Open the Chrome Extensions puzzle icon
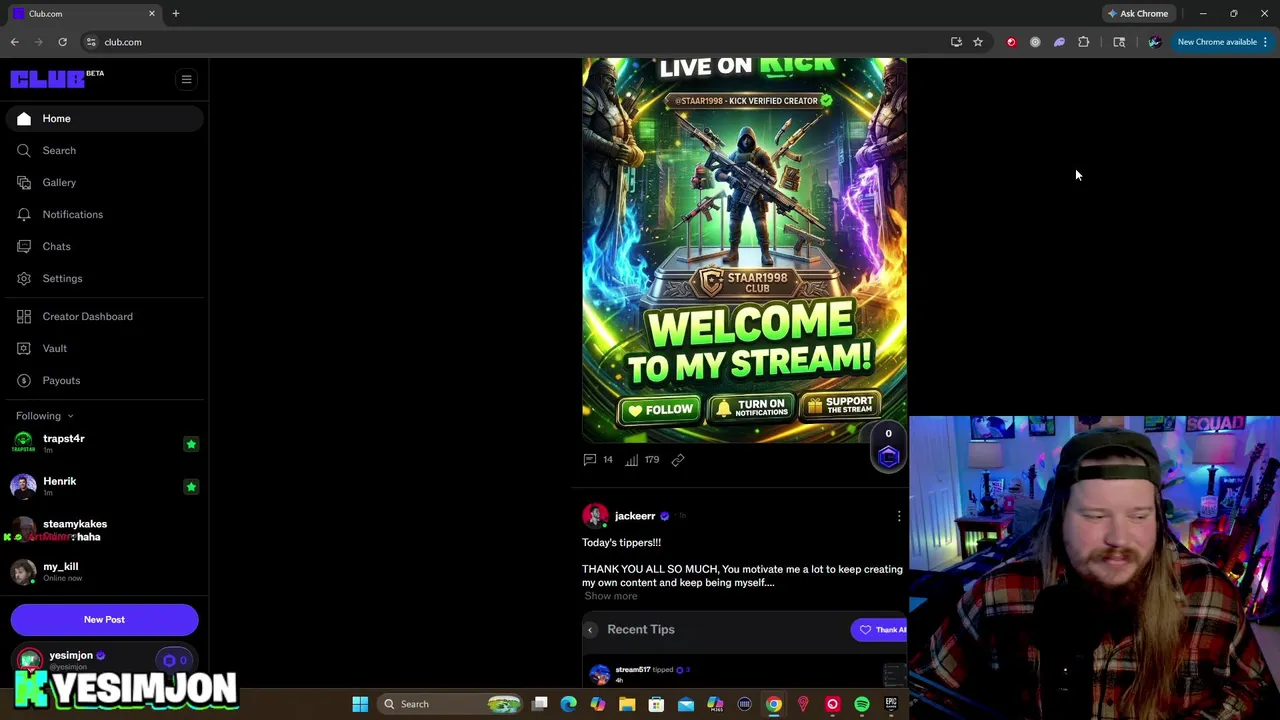 tap(1083, 42)
